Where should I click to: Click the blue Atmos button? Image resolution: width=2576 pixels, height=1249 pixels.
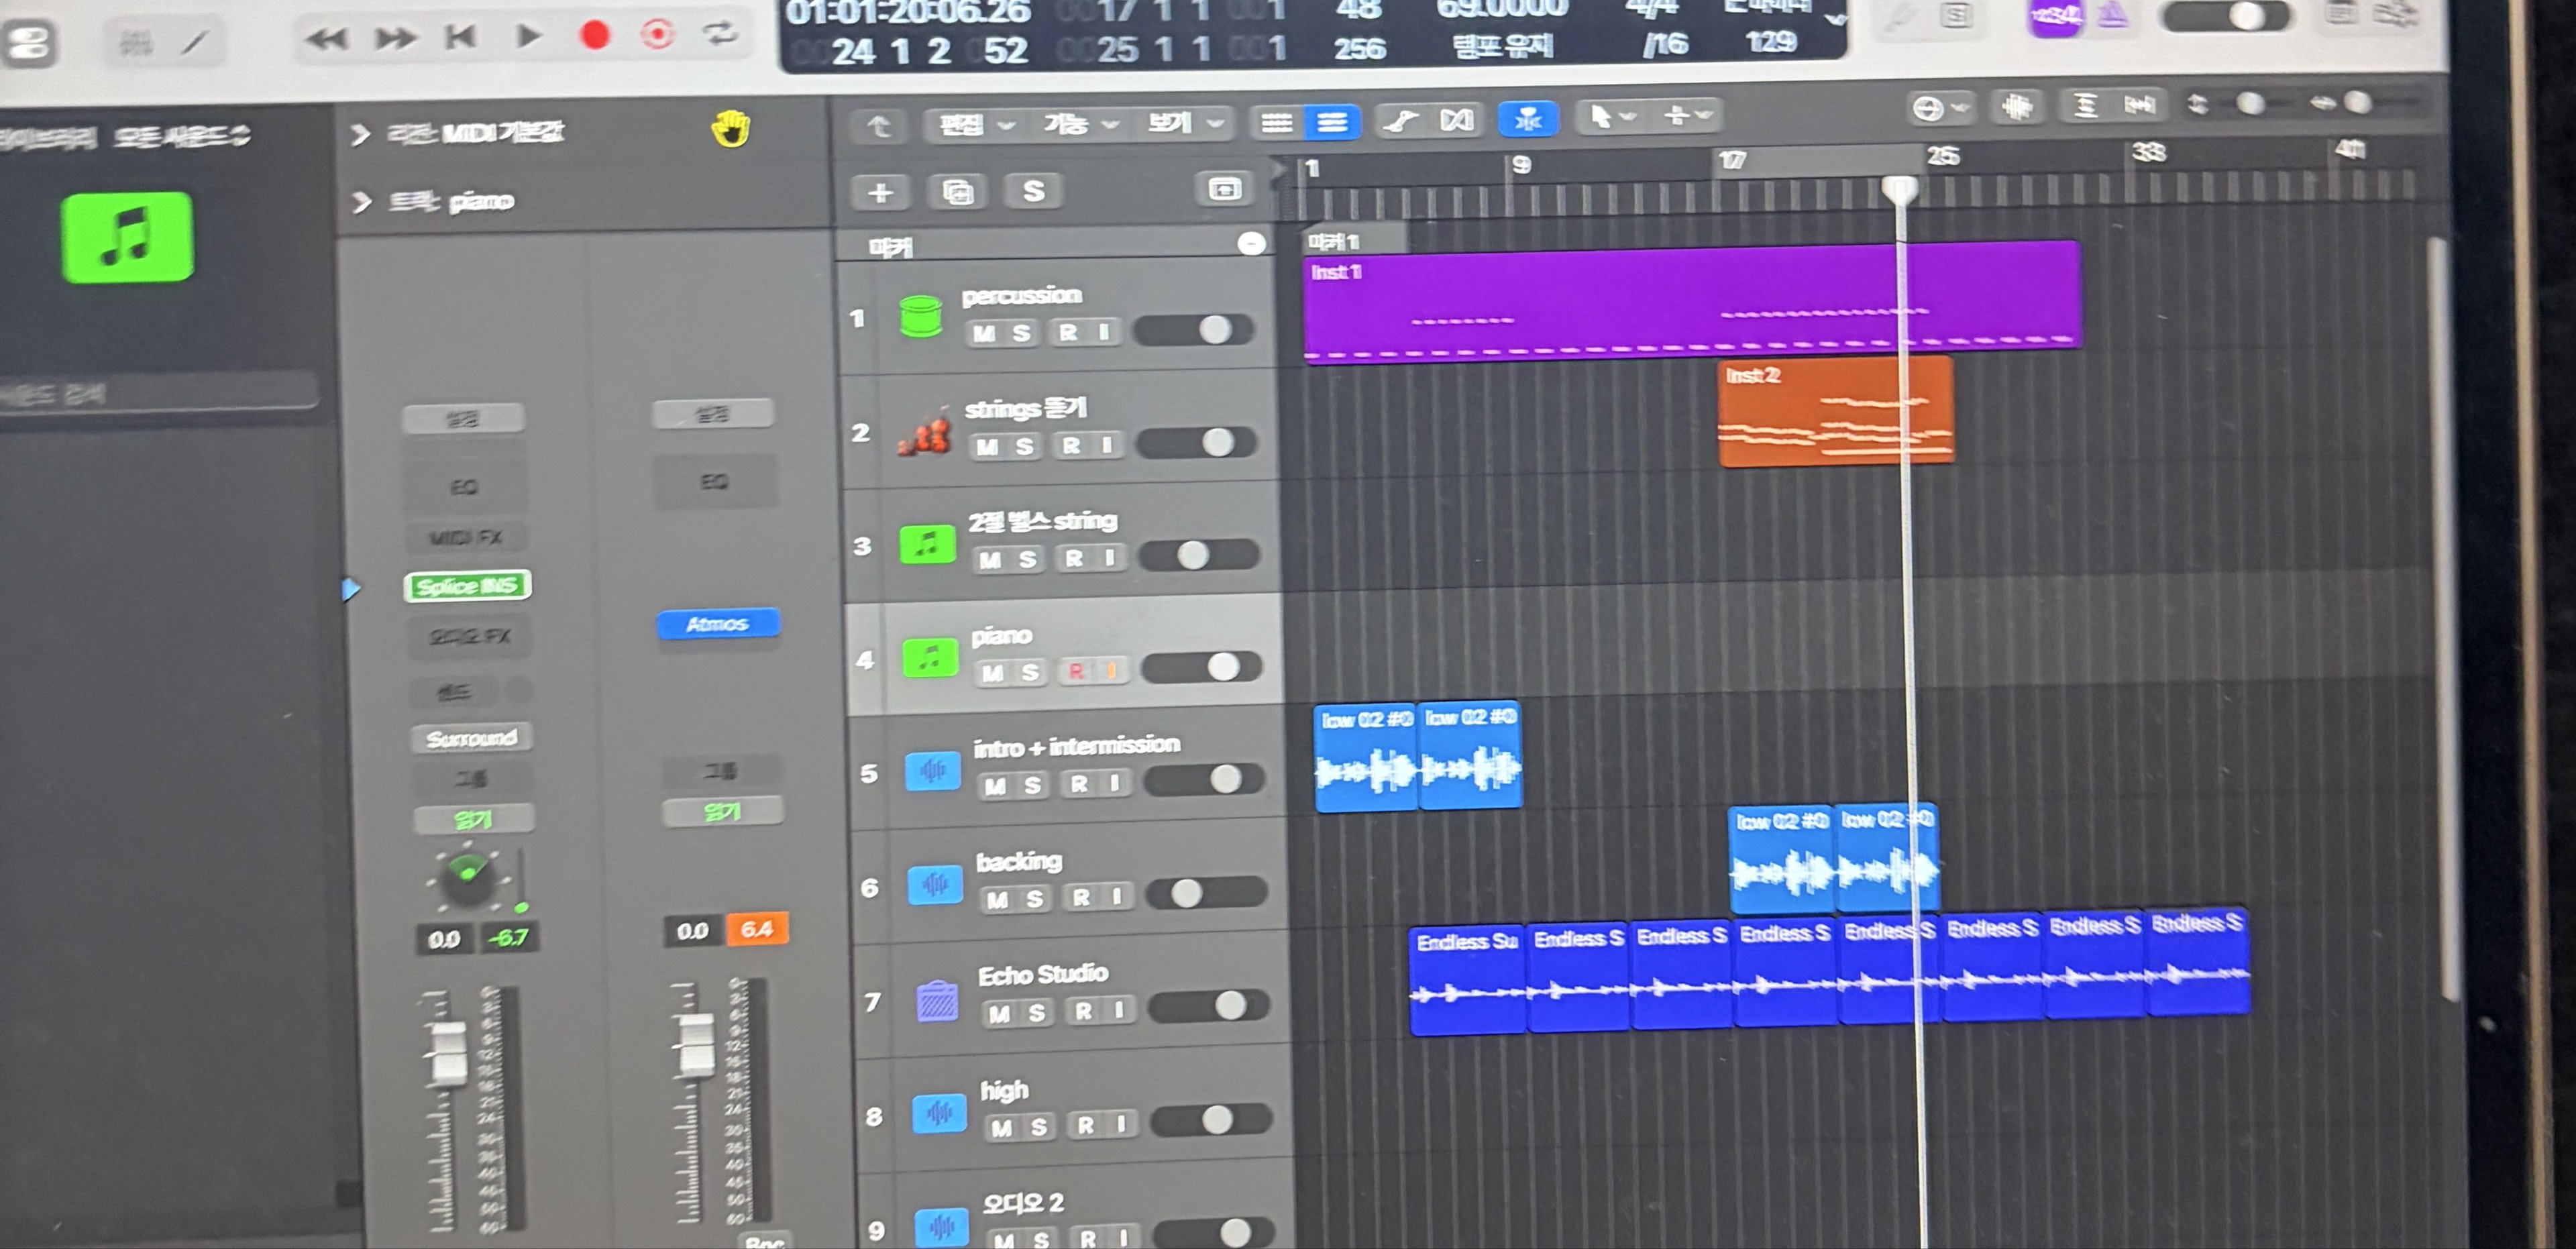pos(717,624)
